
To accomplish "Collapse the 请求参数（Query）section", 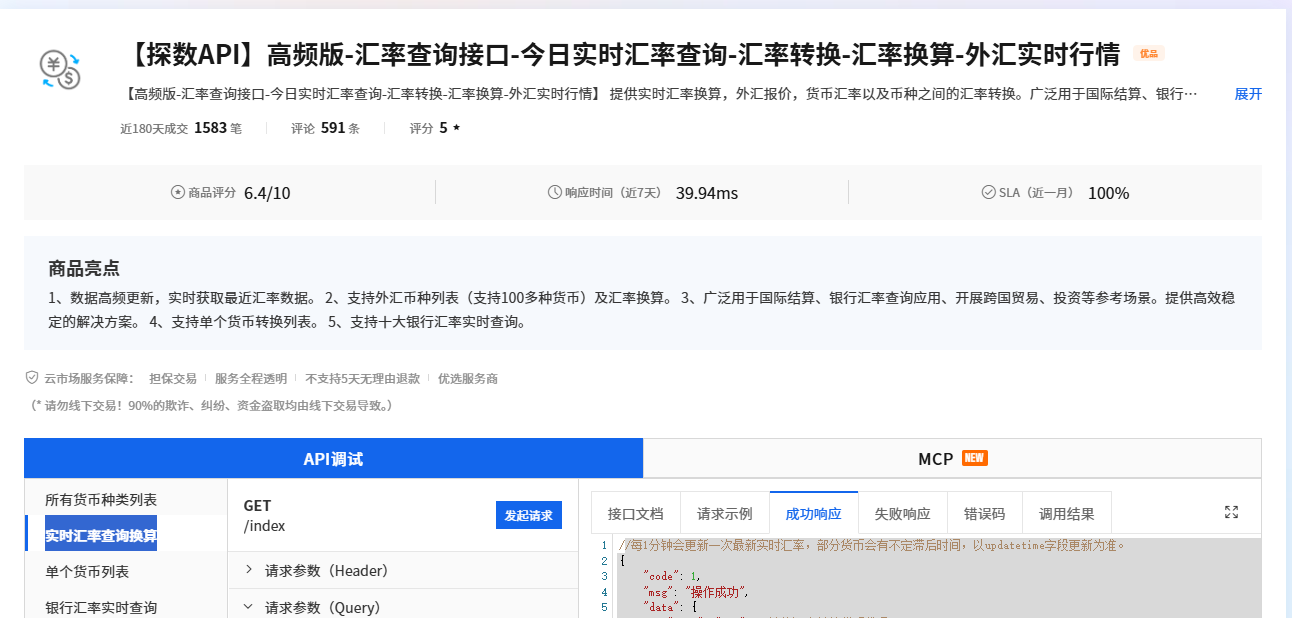I will pos(321,604).
